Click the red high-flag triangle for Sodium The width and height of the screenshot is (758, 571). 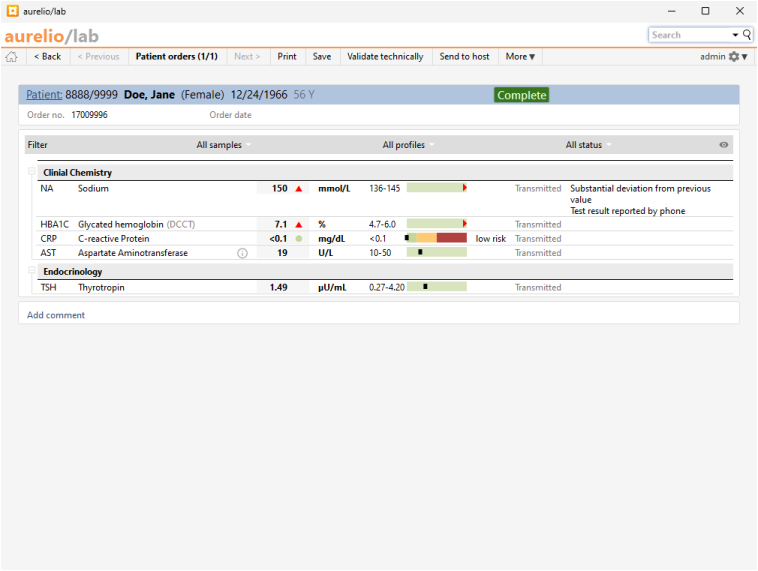(298, 189)
